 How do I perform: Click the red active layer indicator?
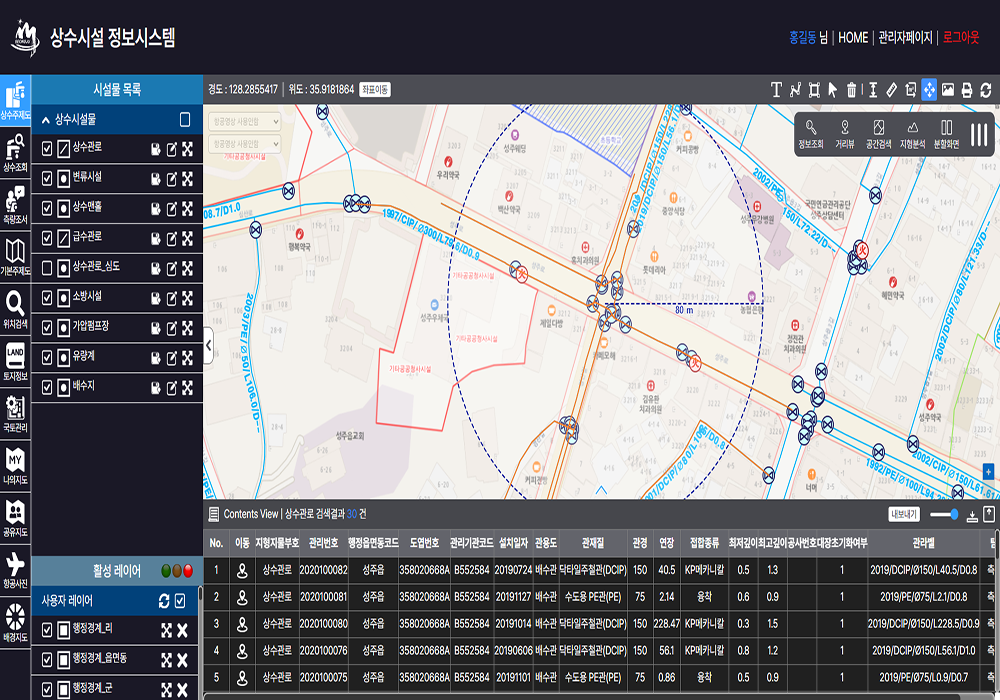pos(188,571)
